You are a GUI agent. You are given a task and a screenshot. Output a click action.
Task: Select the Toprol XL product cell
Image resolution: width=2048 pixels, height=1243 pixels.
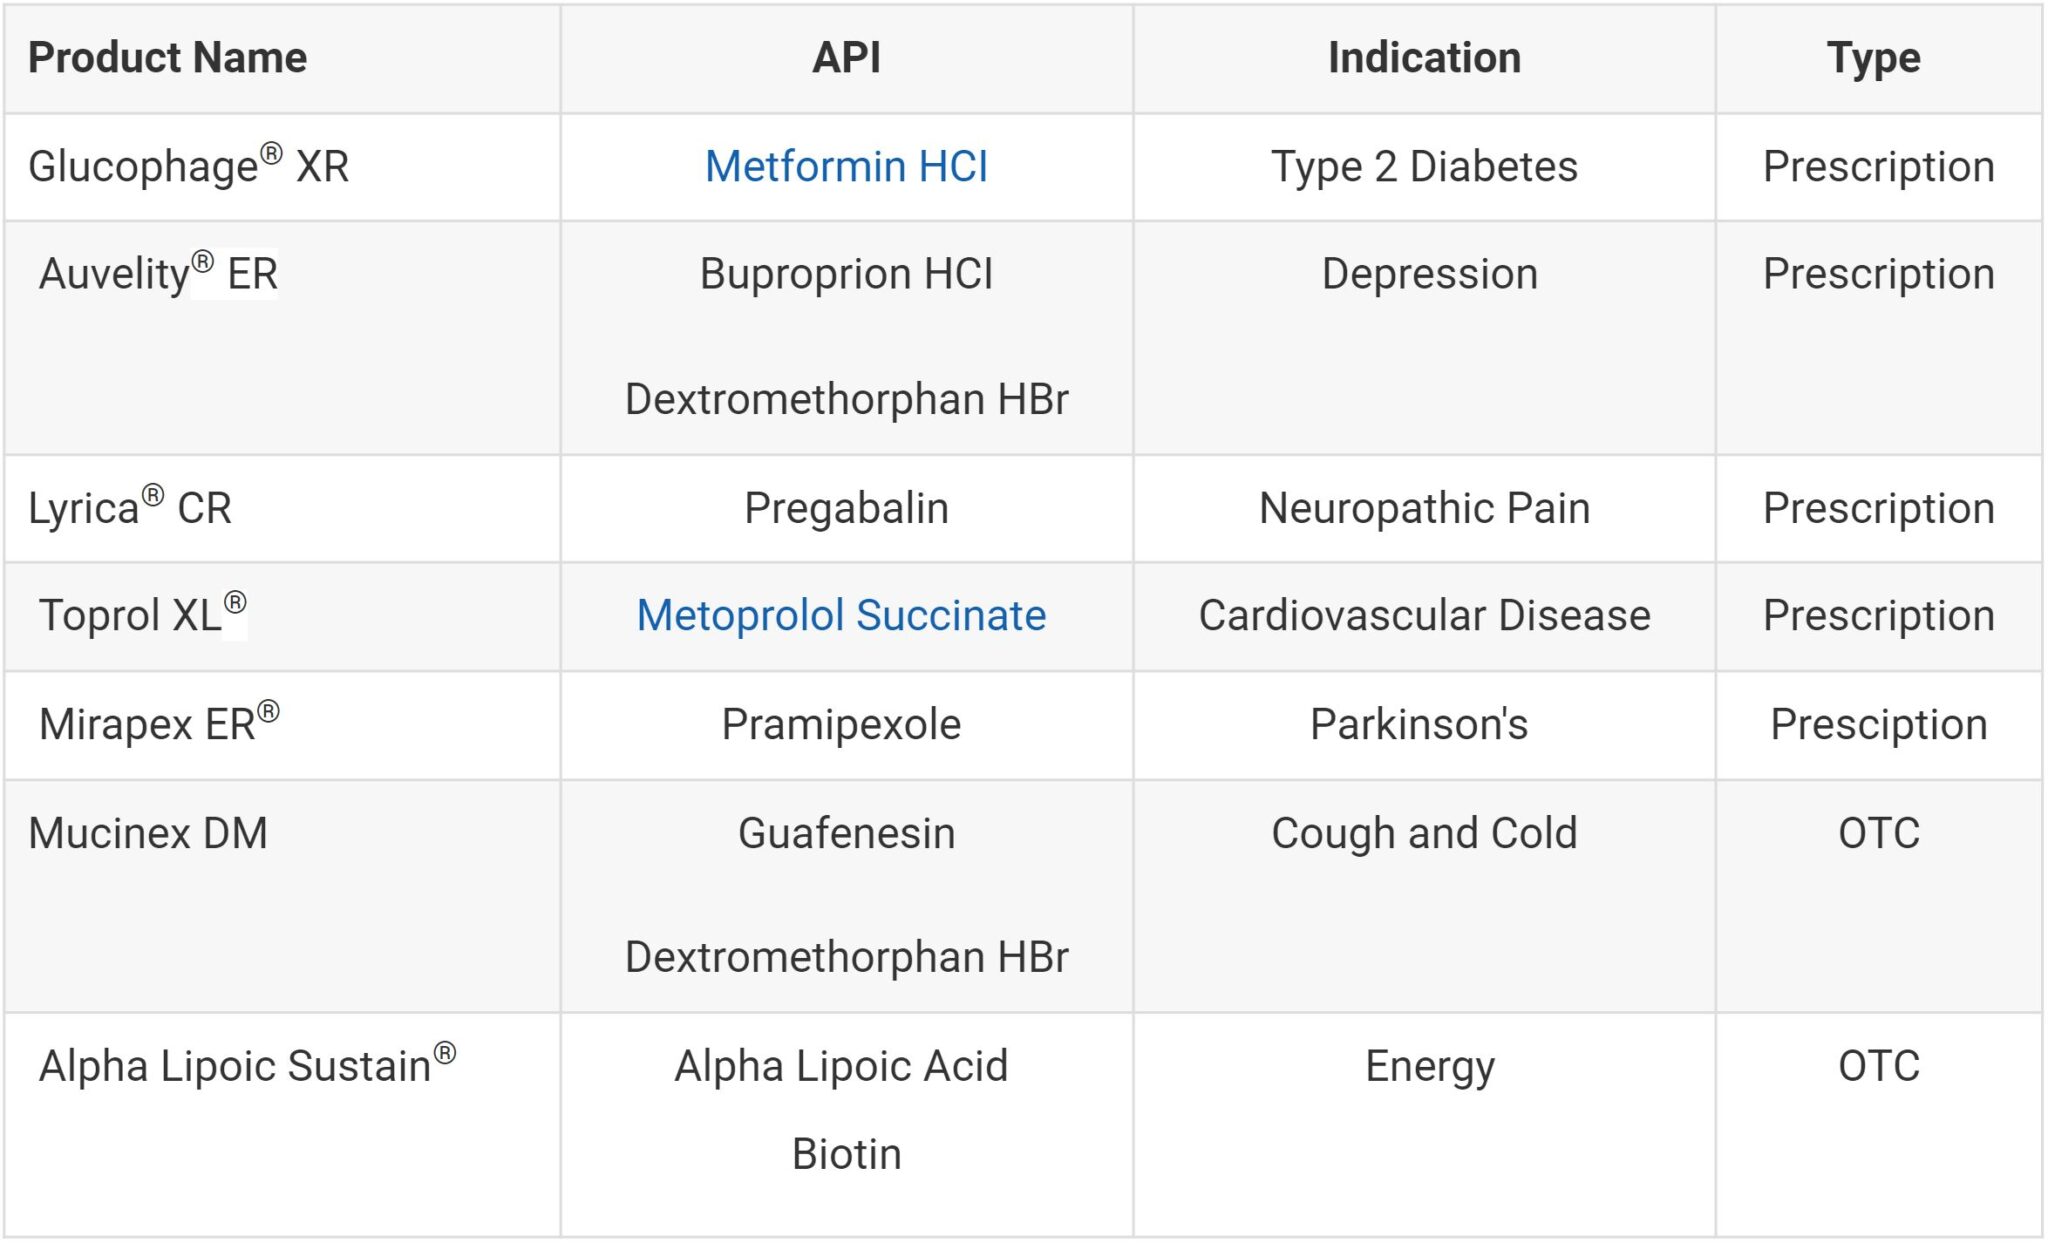pos(142,615)
